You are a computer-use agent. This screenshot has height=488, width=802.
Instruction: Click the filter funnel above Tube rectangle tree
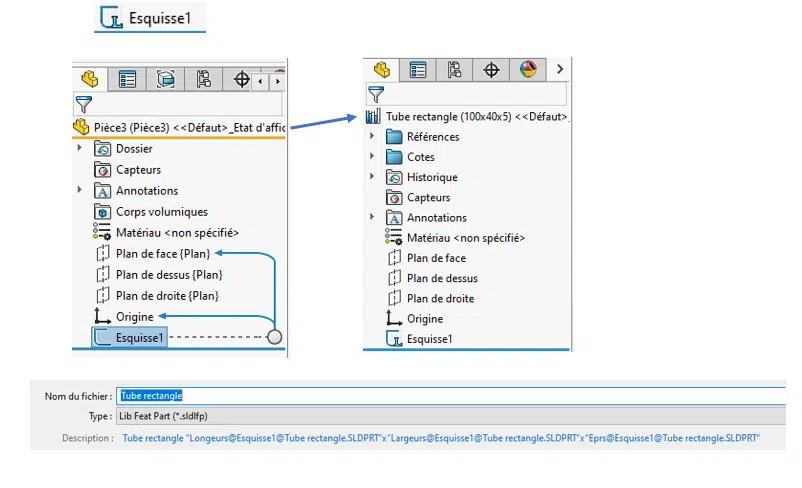click(x=376, y=94)
